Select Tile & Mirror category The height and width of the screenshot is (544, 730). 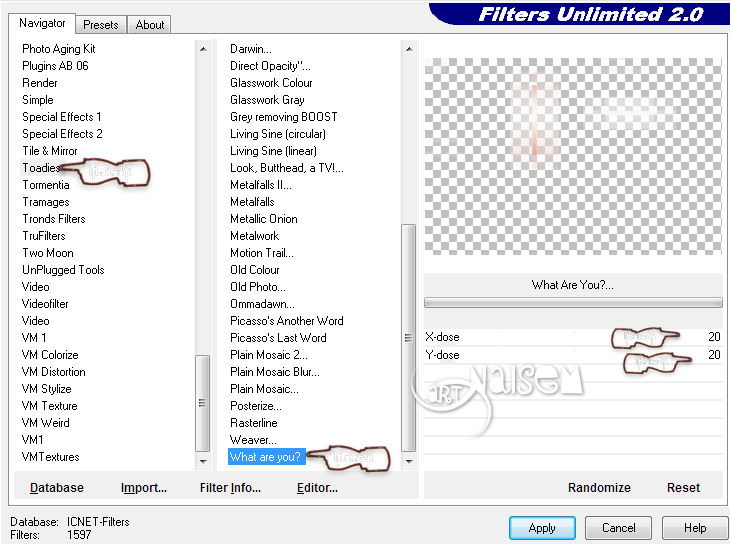pos(49,151)
